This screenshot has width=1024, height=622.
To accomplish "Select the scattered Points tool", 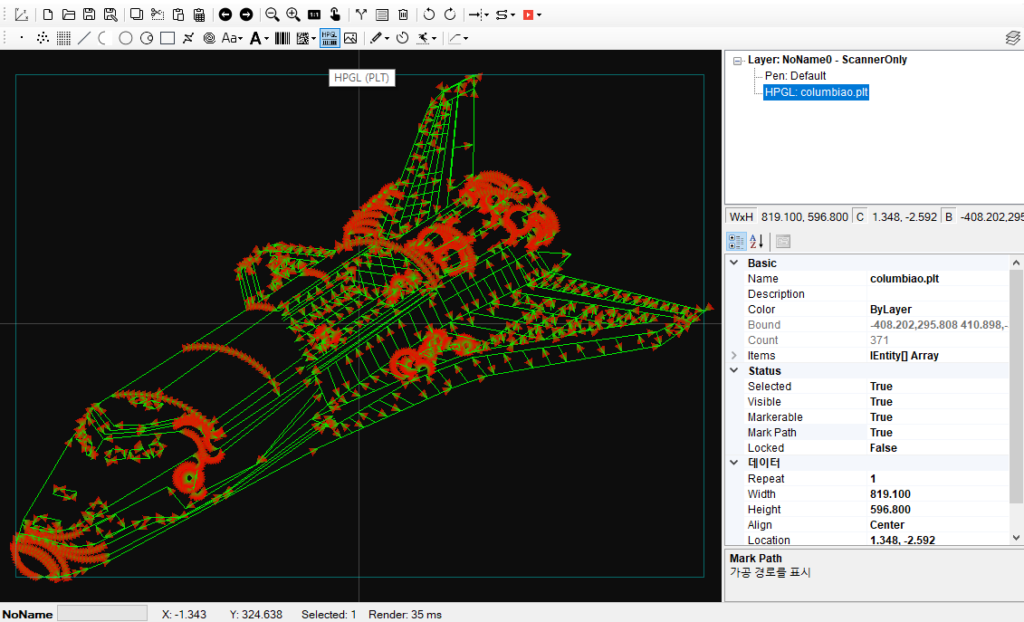I will [42, 38].
